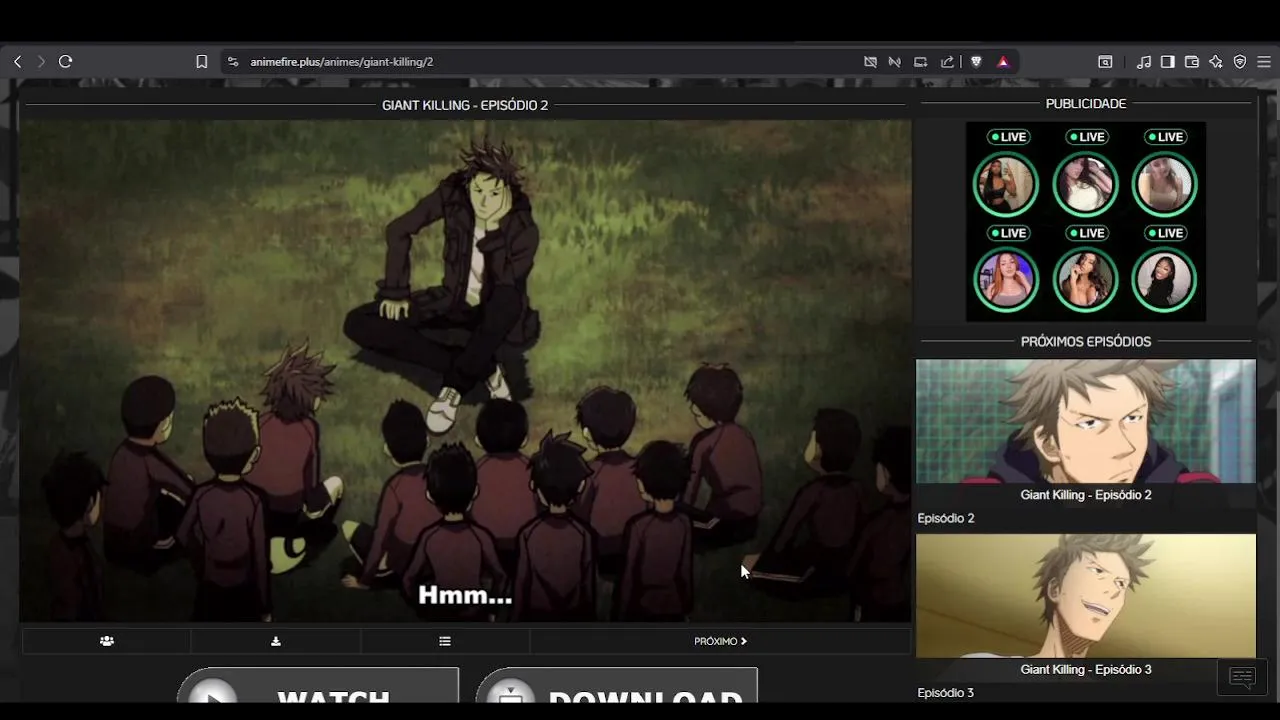Go back to the previous page
This screenshot has width=1280, height=720.
click(x=17, y=62)
